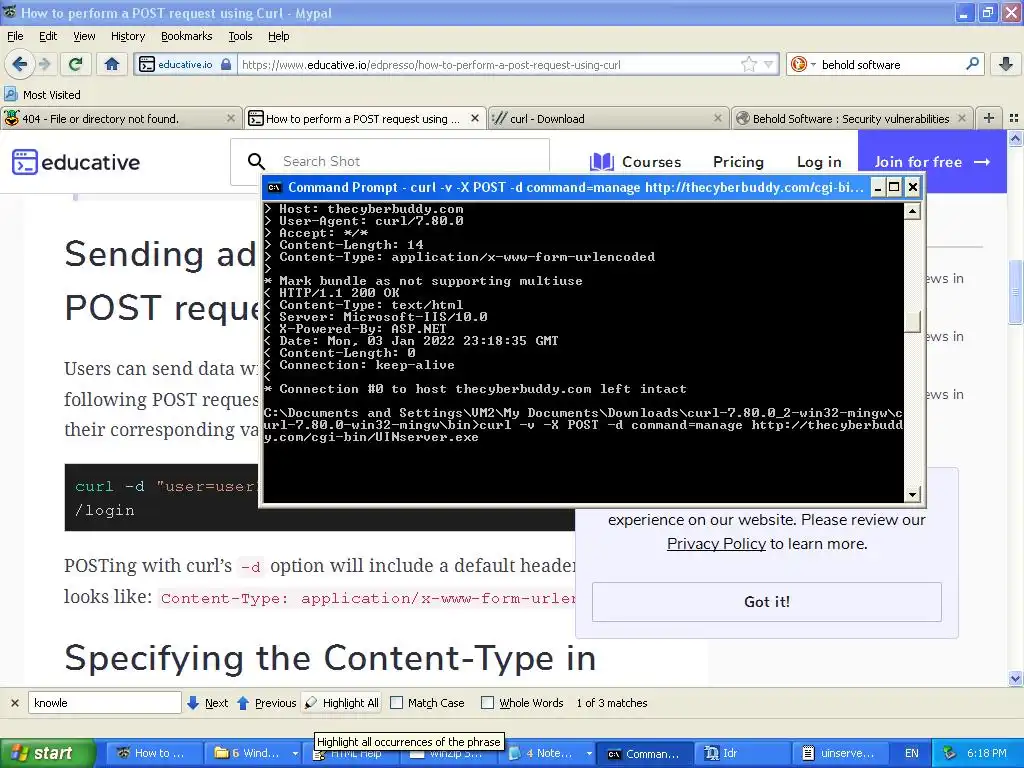The width and height of the screenshot is (1024, 768).
Task: Open the View menu
Action: pos(84,36)
